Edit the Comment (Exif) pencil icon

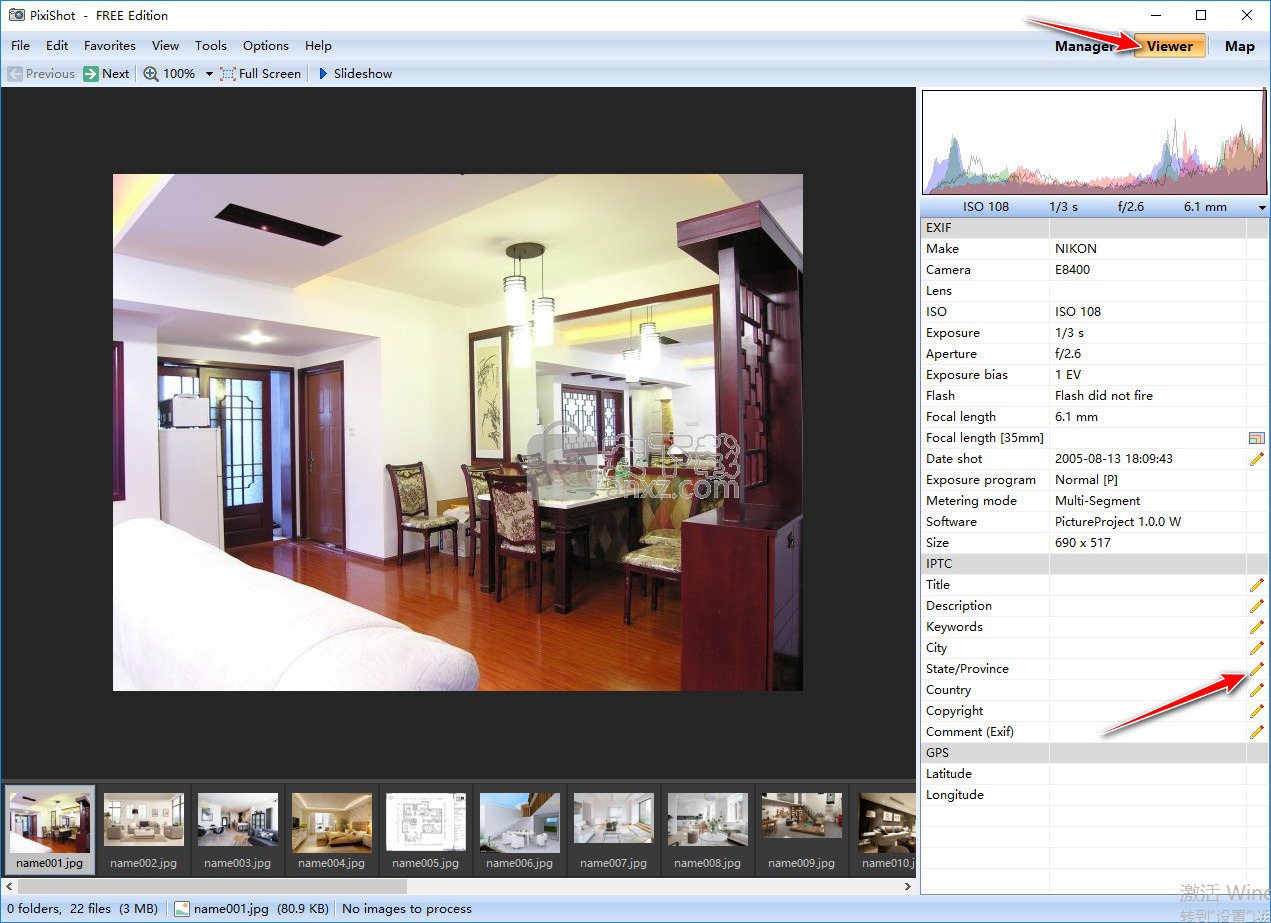pos(1257,732)
